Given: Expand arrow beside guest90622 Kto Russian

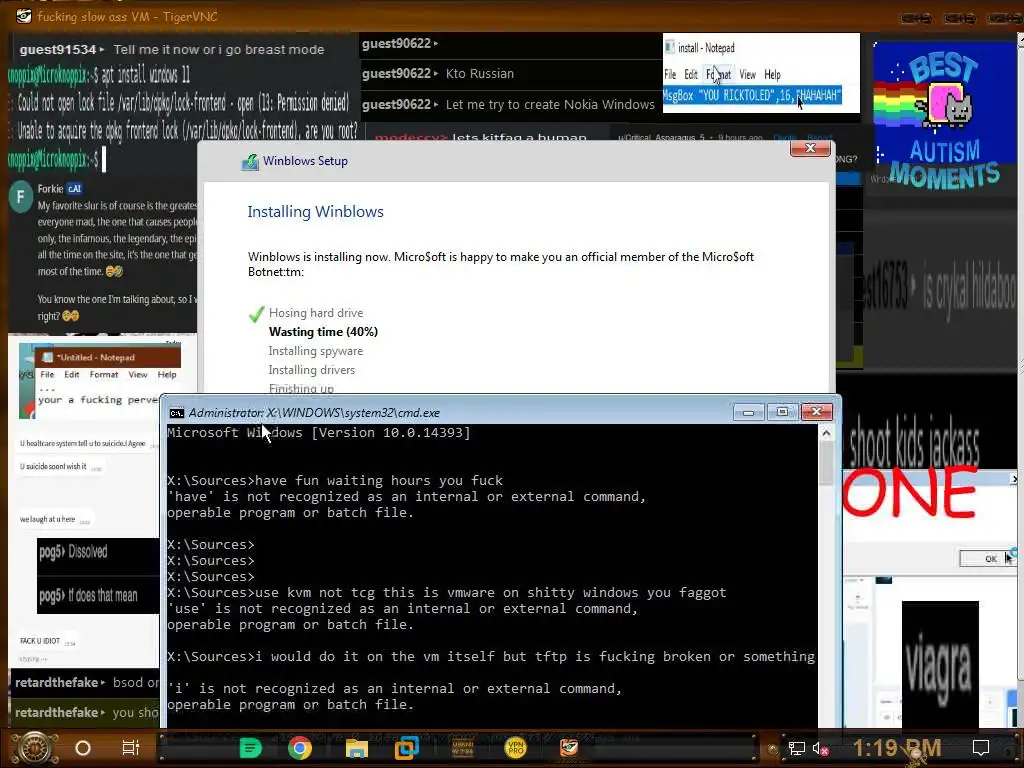Looking at the screenshot, I should pyautogui.click(x=436, y=73).
